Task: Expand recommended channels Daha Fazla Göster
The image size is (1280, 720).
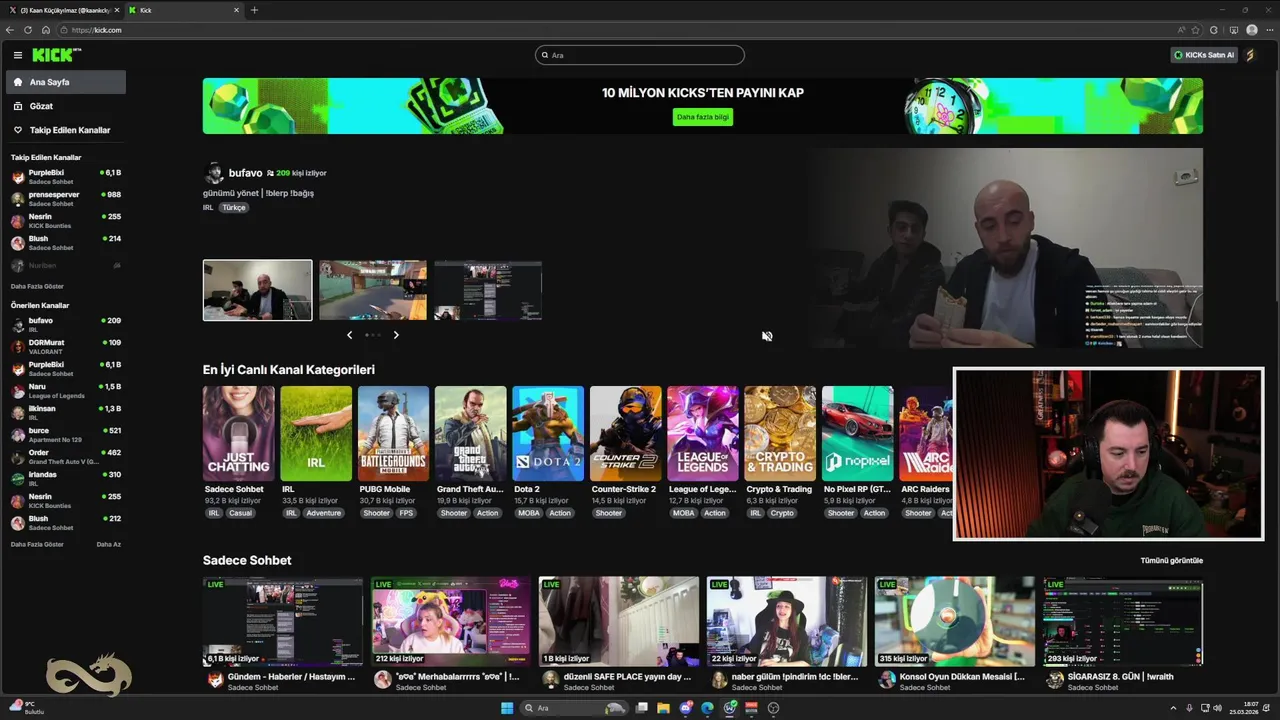Action: [37, 544]
